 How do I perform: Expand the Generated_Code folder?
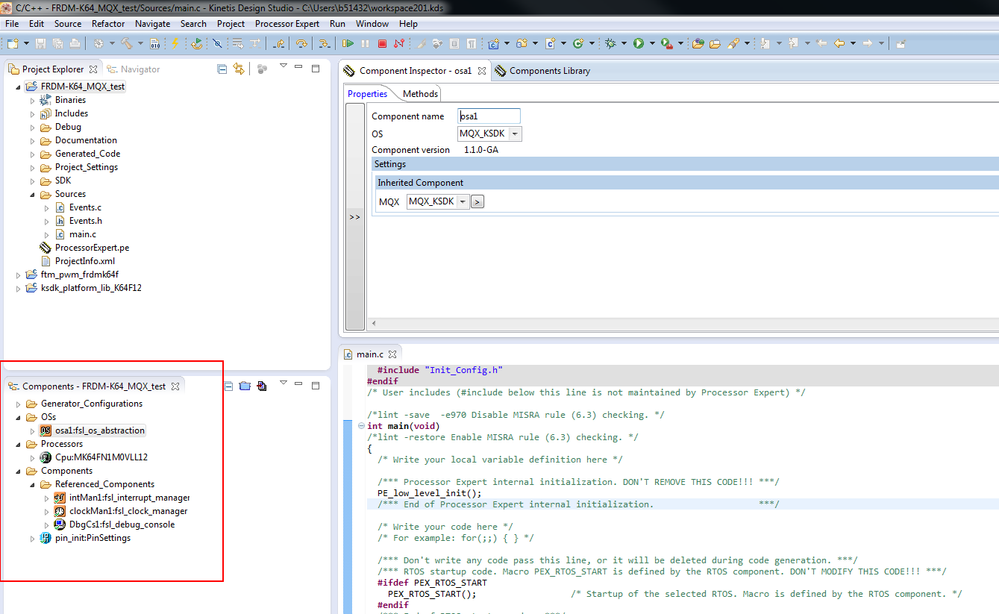click(32, 154)
